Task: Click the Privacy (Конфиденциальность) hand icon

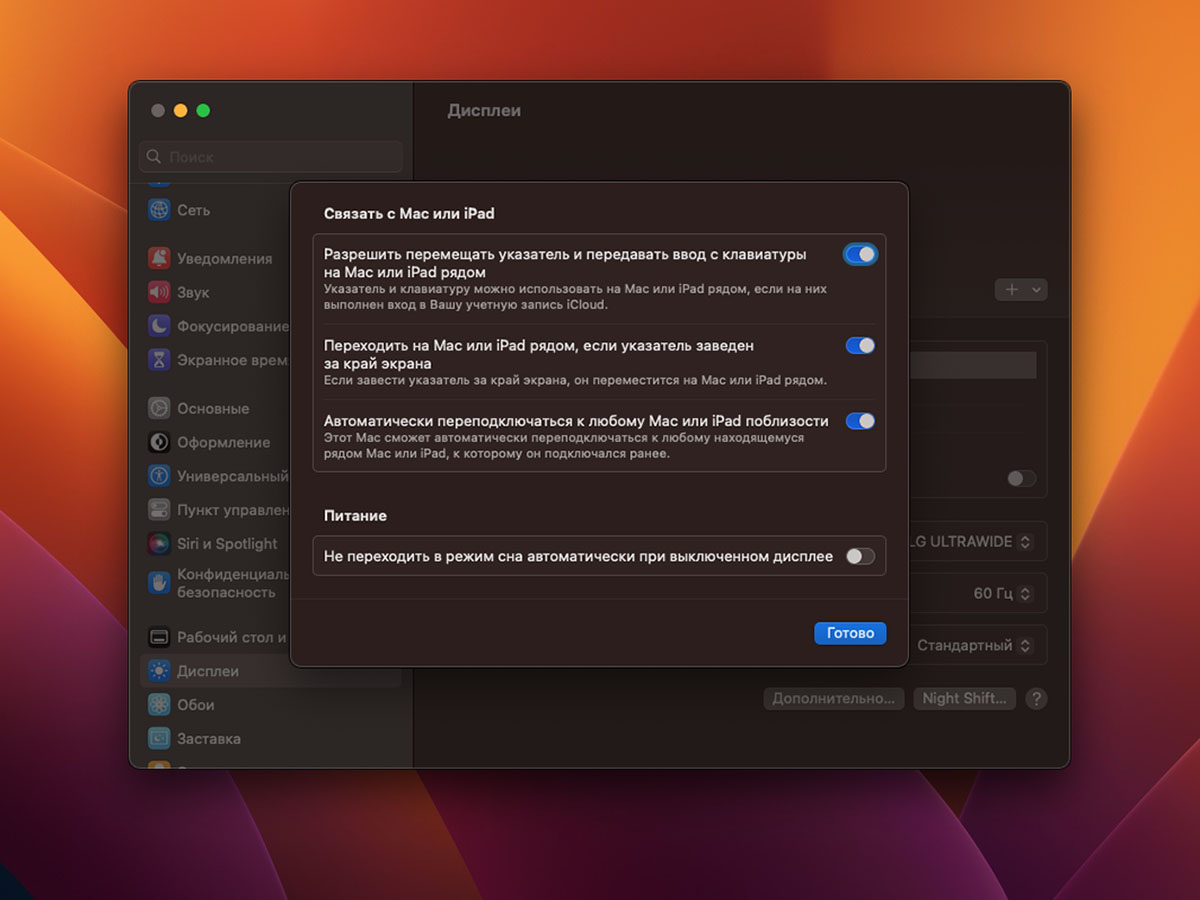Action: (159, 583)
